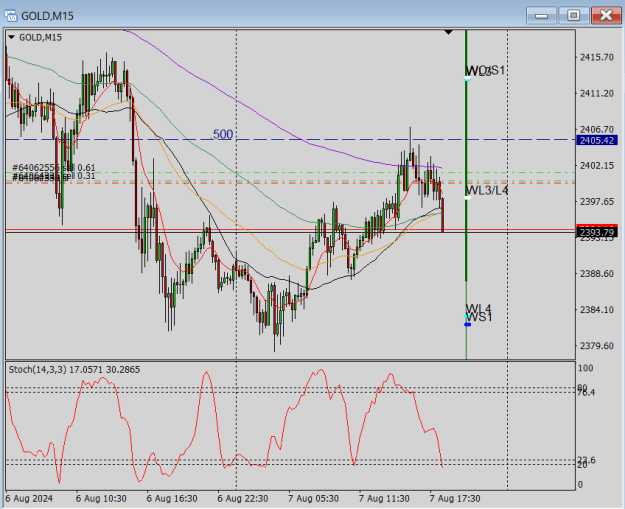Maximize the GOLD,M15 chart window
The width and height of the screenshot is (625, 509).
tap(574, 16)
